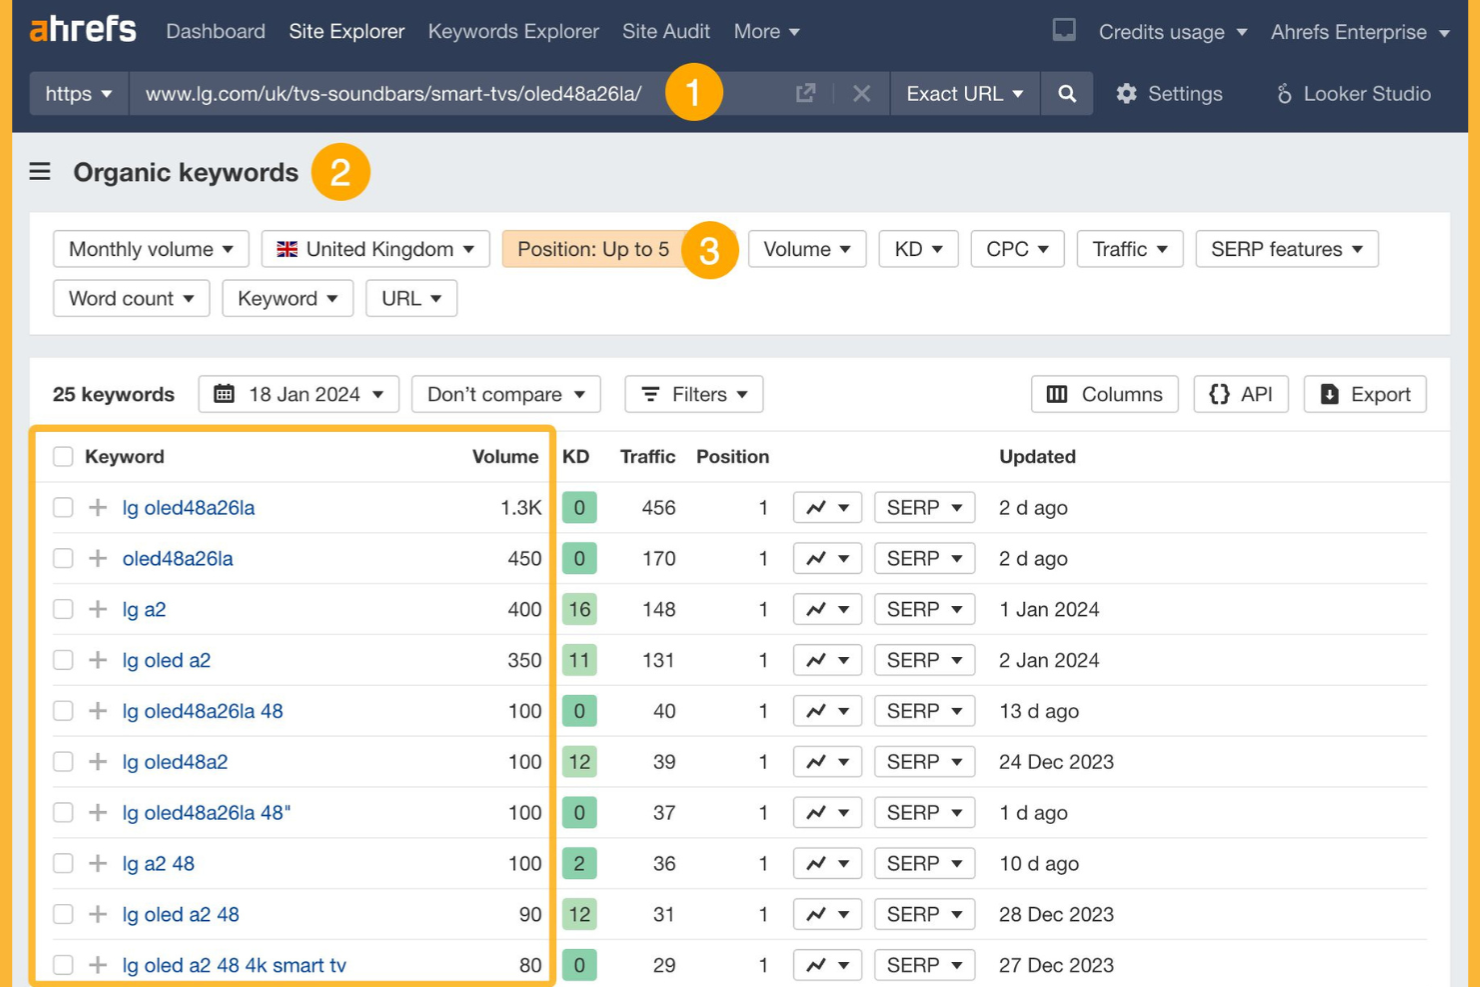1480x987 pixels.
Task: Toggle the select-all keywords checkbox
Action: [63, 456]
